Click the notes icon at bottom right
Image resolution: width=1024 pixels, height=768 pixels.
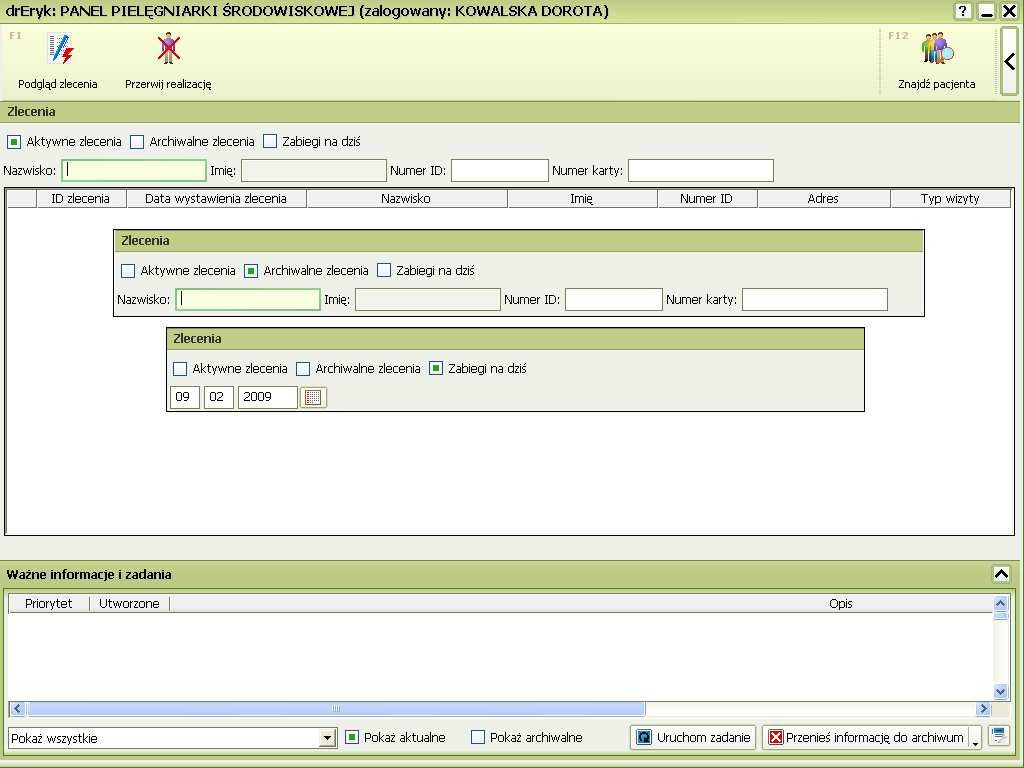point(999,735)
